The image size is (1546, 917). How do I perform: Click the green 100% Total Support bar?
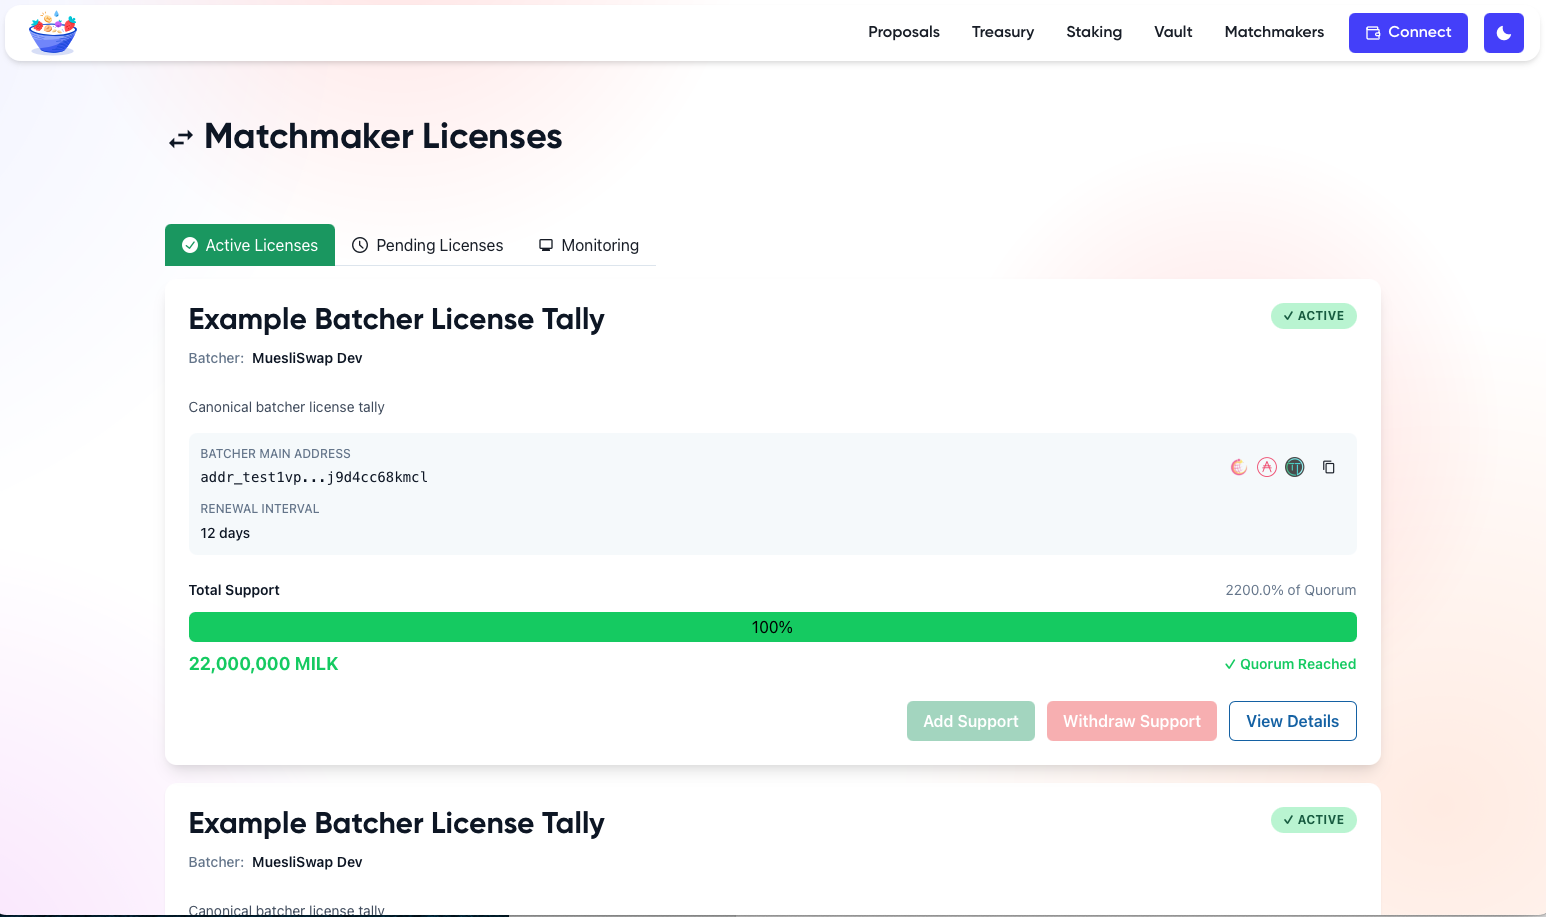pyautogui.click(x=772, y=627)
